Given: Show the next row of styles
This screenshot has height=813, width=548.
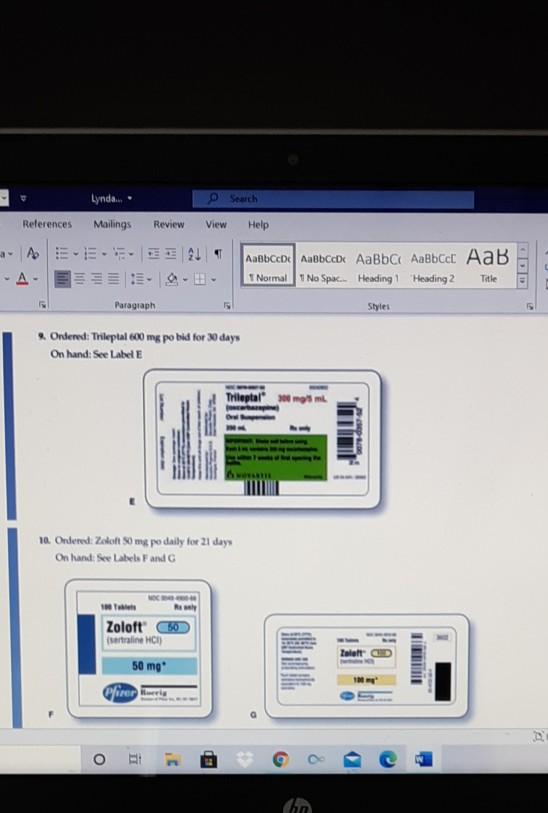Looking at the screenshot, I should coord(523,265).
